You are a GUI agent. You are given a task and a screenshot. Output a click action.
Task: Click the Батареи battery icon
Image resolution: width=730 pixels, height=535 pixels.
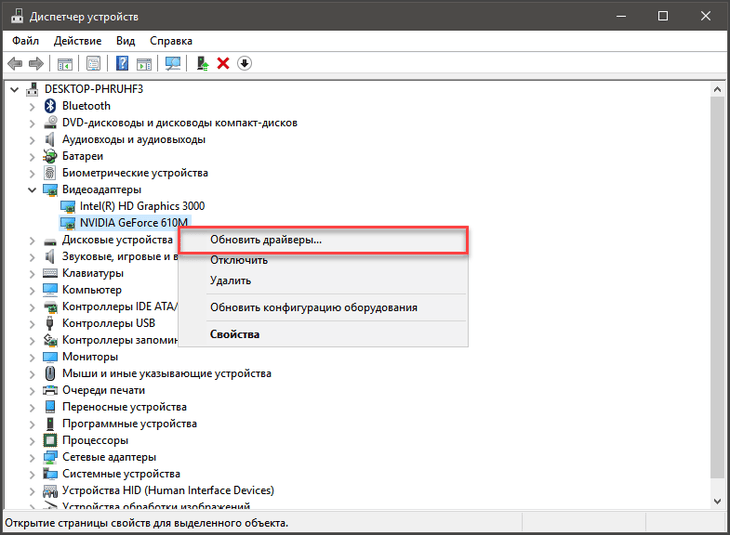coord(50,156)
